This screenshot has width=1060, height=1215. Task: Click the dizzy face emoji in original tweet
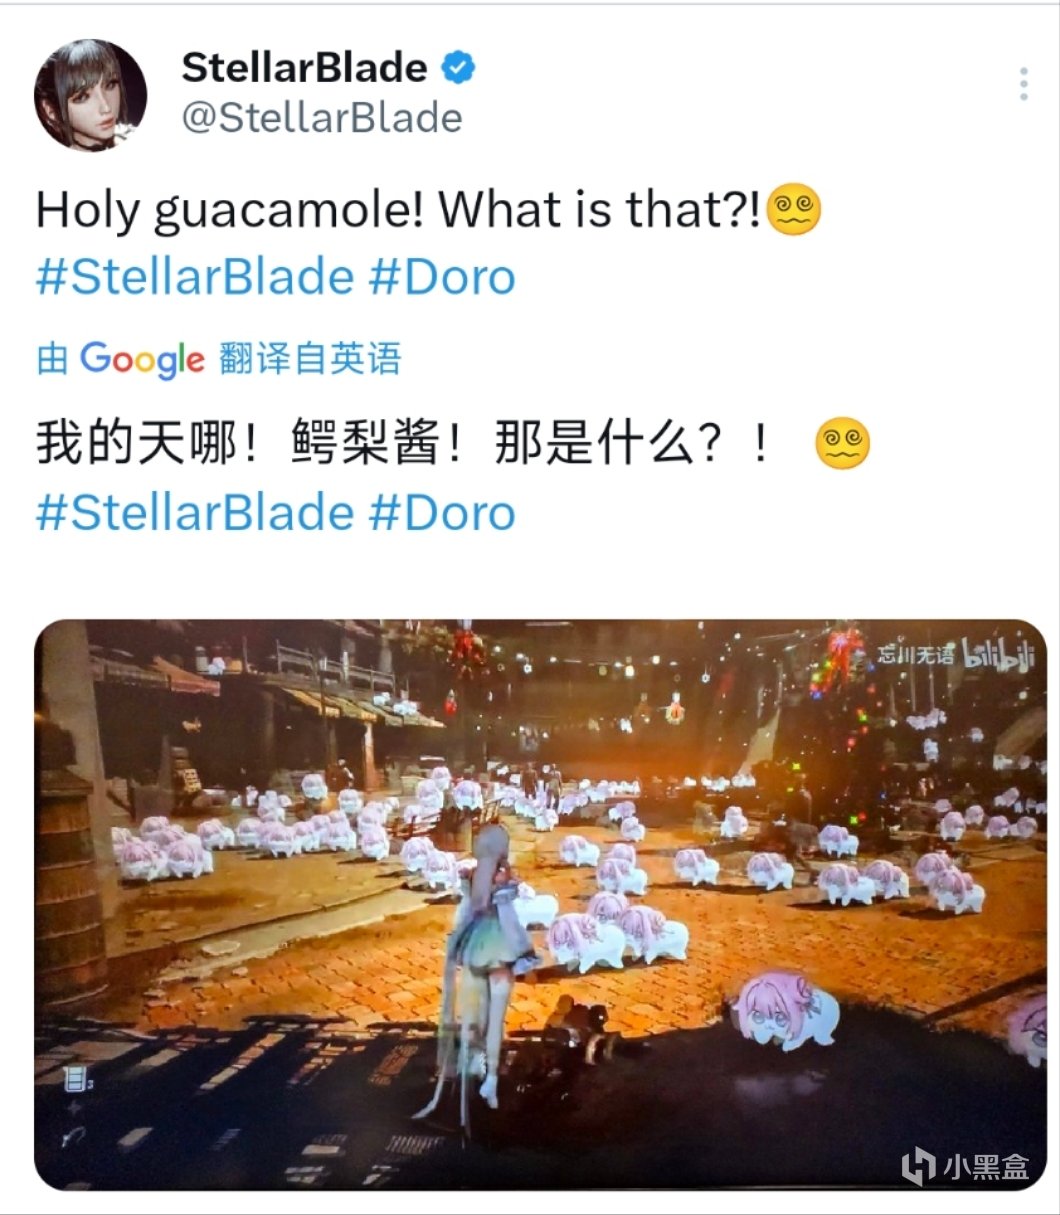pos(793,211)
